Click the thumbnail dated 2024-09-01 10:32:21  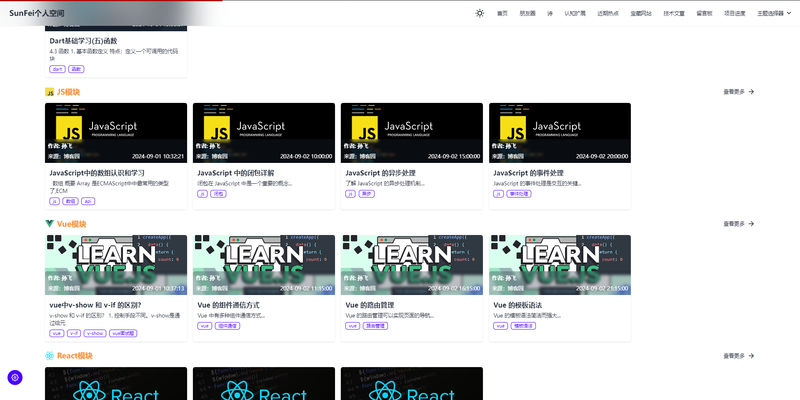pos(116,133)
